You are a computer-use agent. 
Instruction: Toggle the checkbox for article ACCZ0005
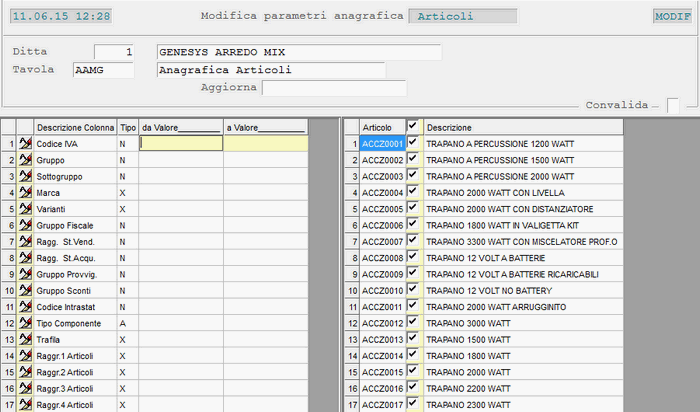click(413, 208)
